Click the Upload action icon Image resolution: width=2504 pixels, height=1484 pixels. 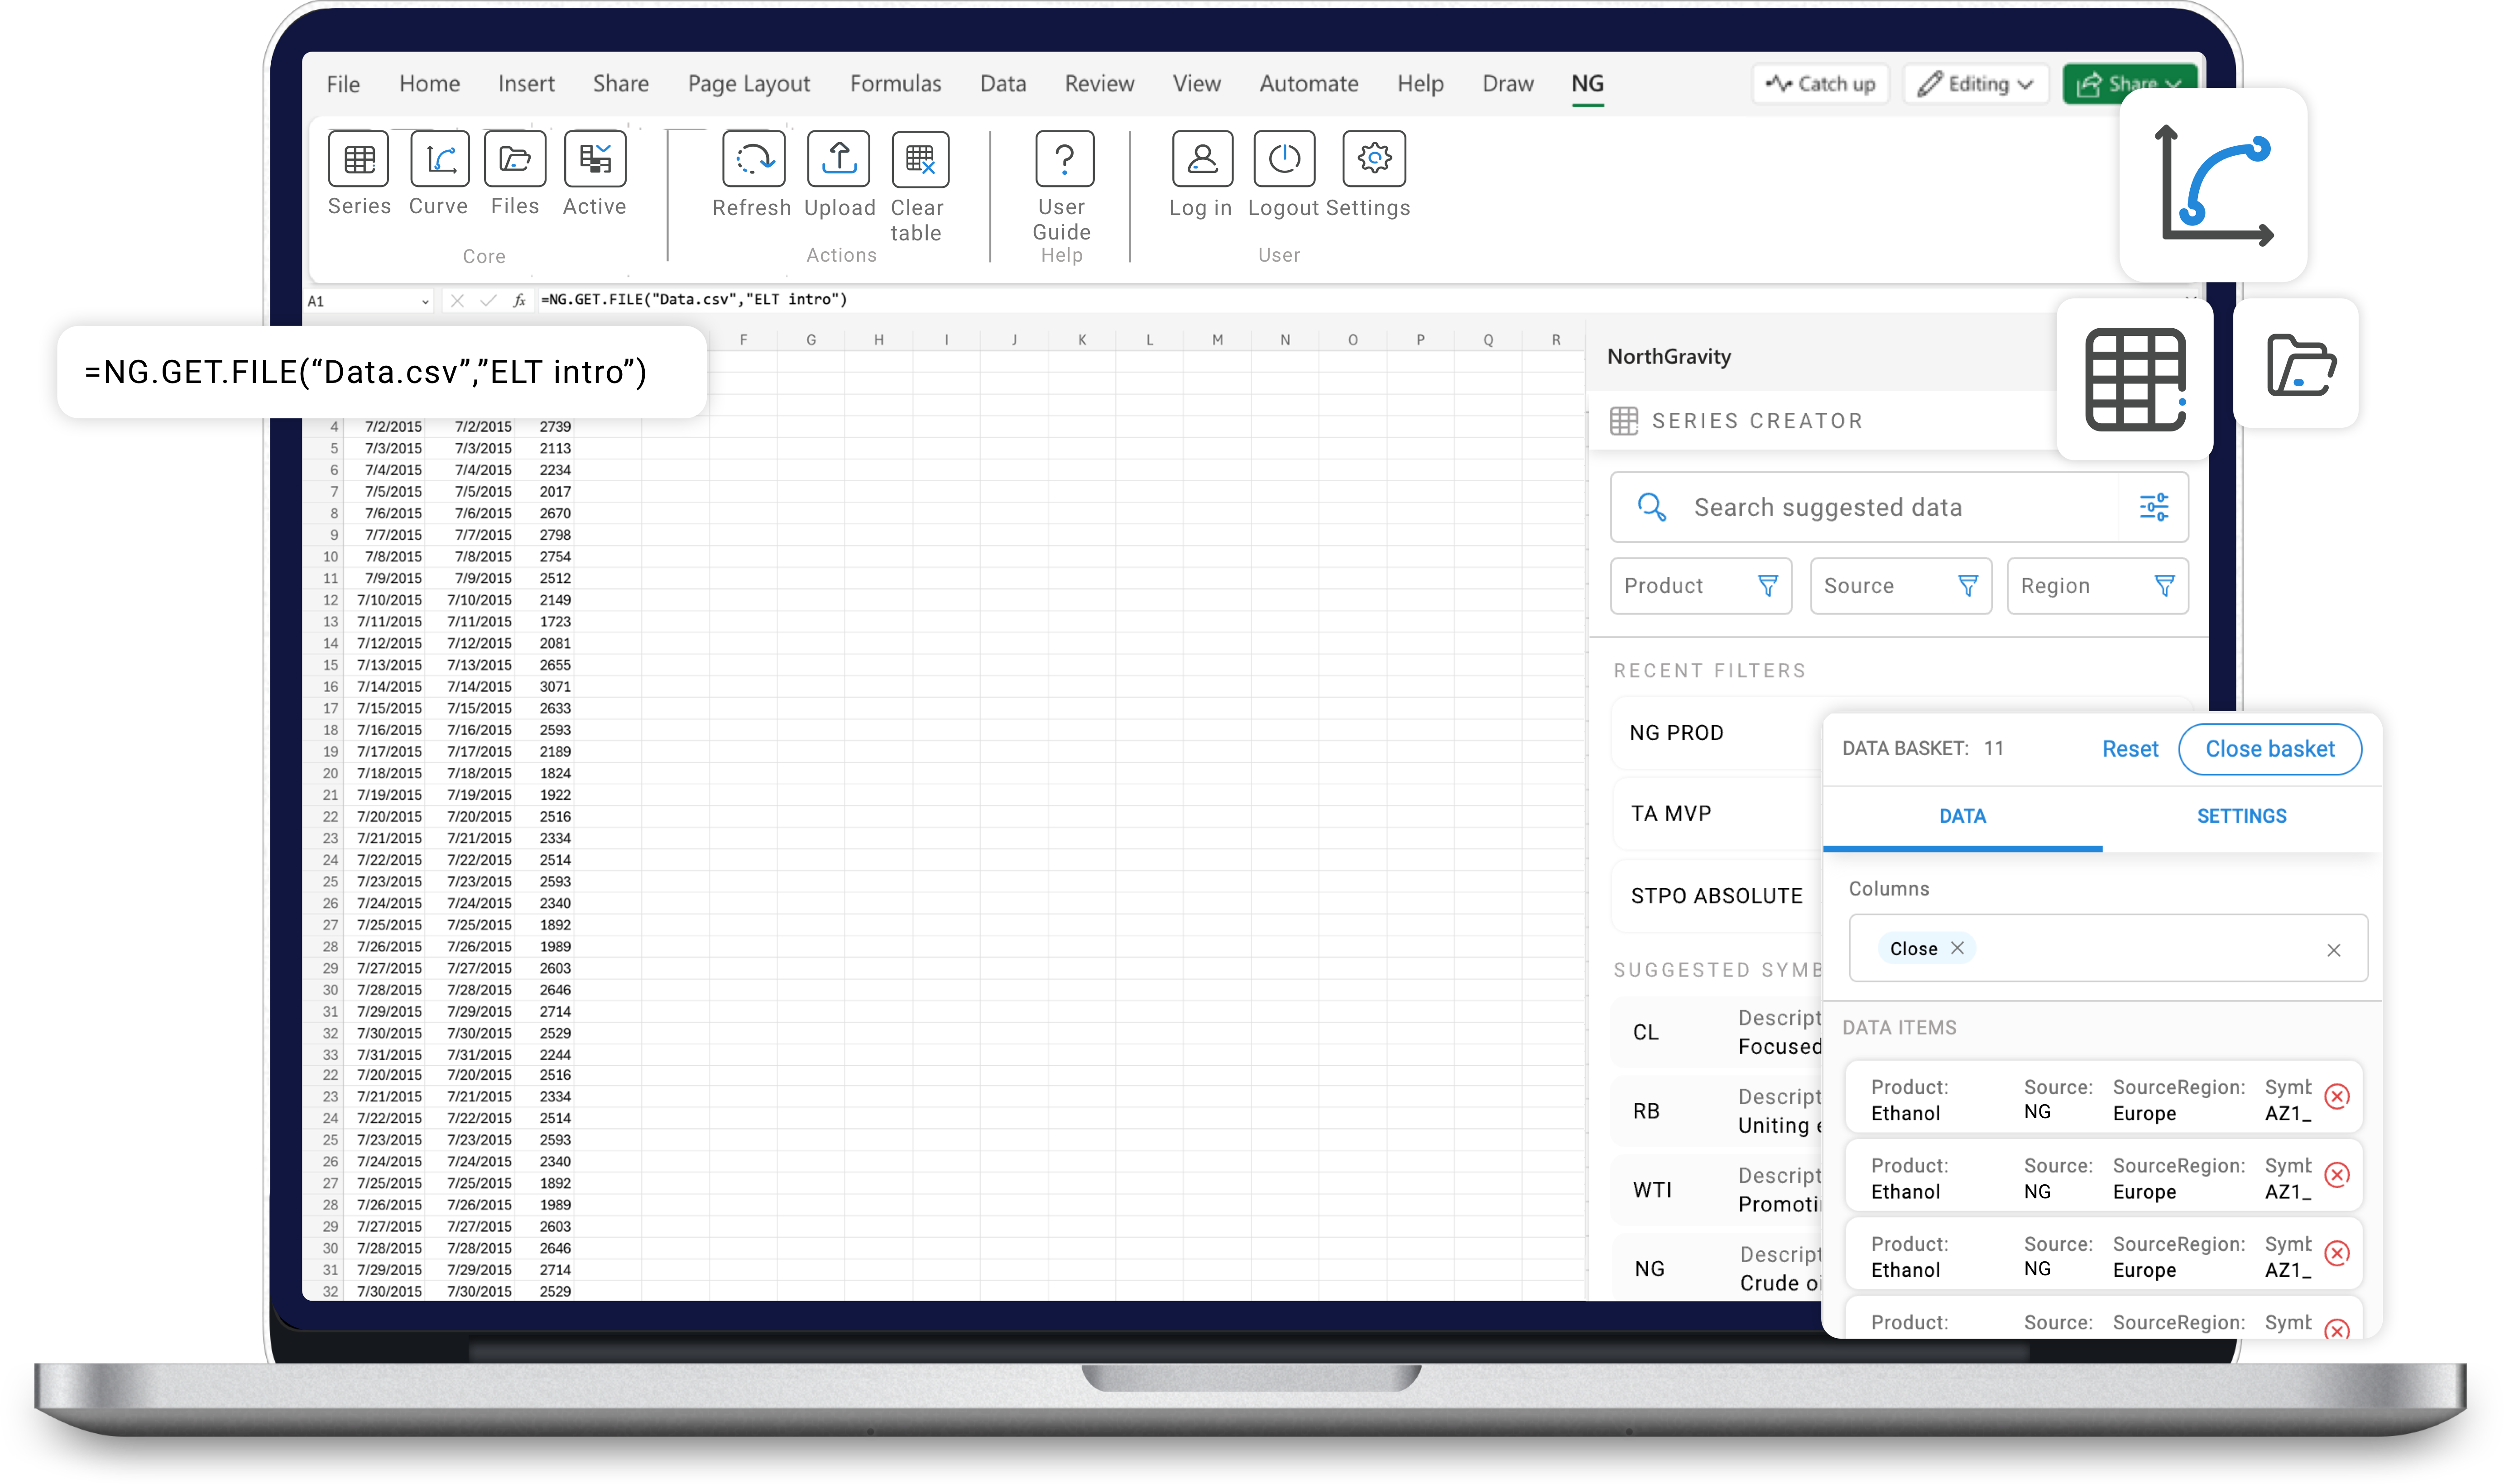tap(838, 159)
